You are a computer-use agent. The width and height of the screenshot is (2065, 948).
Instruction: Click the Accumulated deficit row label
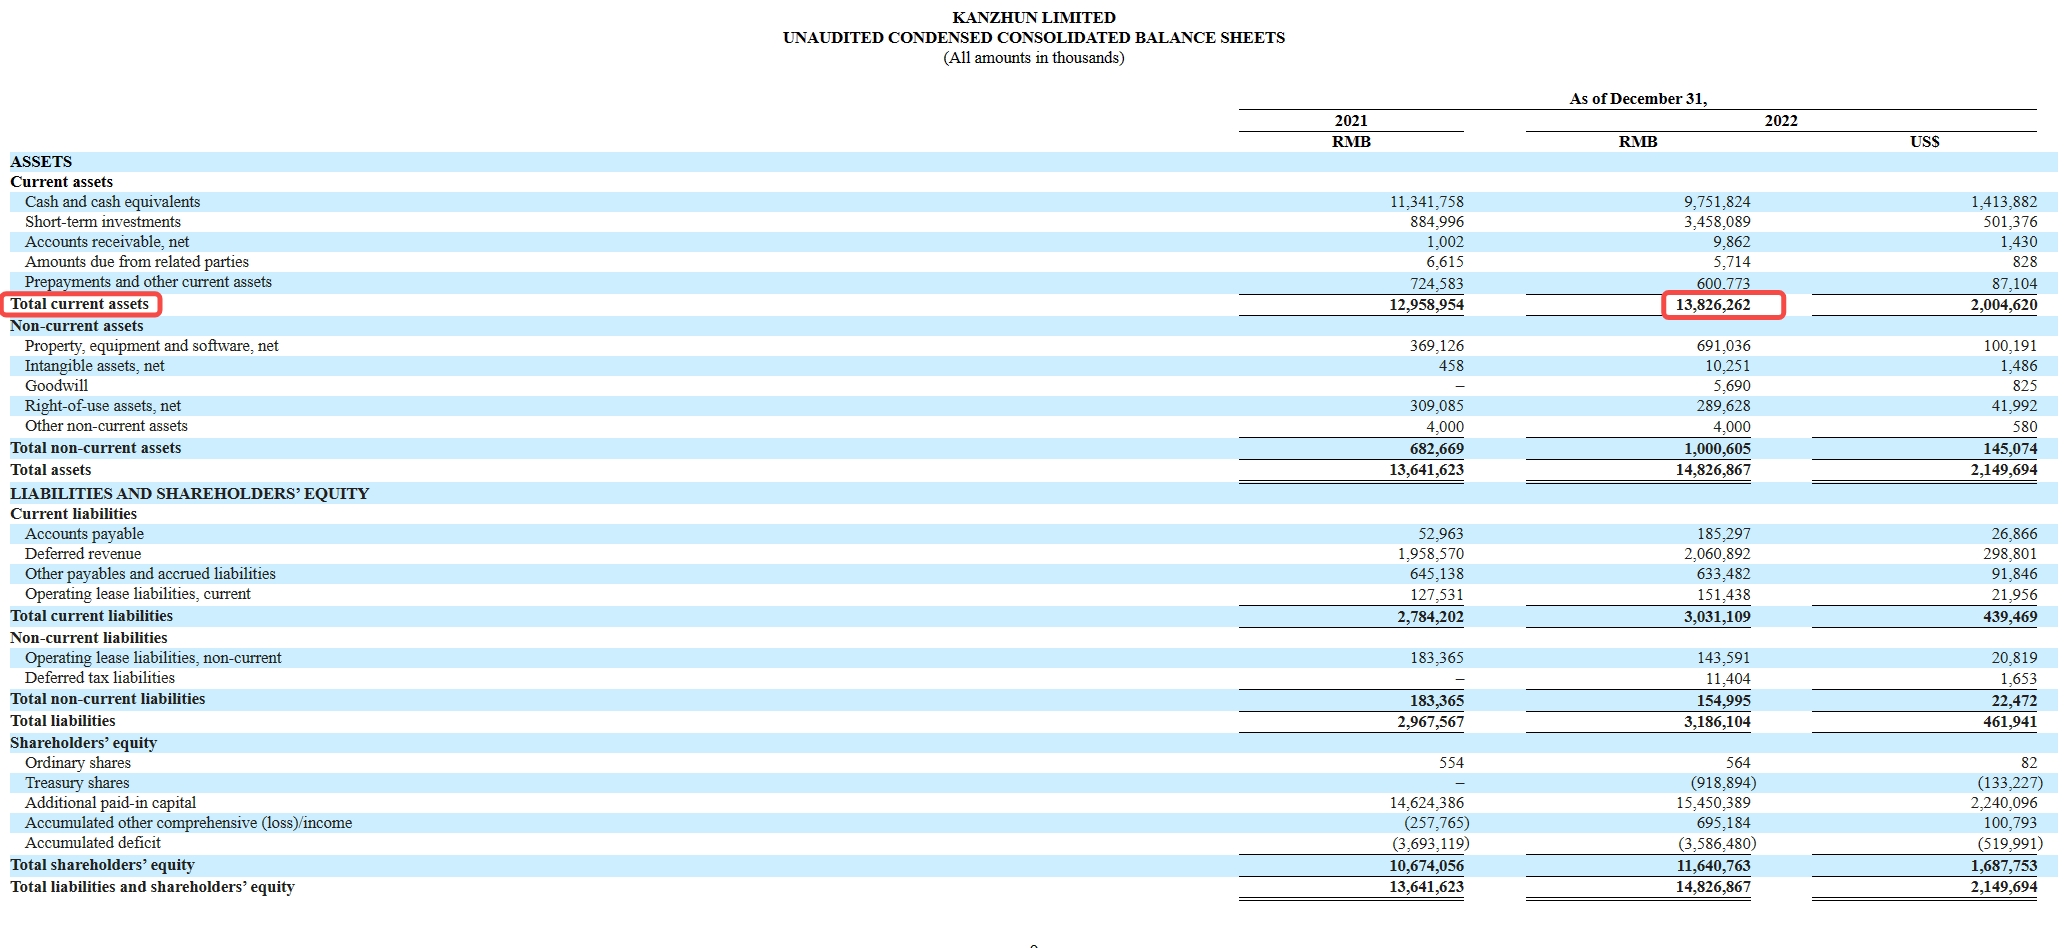click(x=92, y=843)
